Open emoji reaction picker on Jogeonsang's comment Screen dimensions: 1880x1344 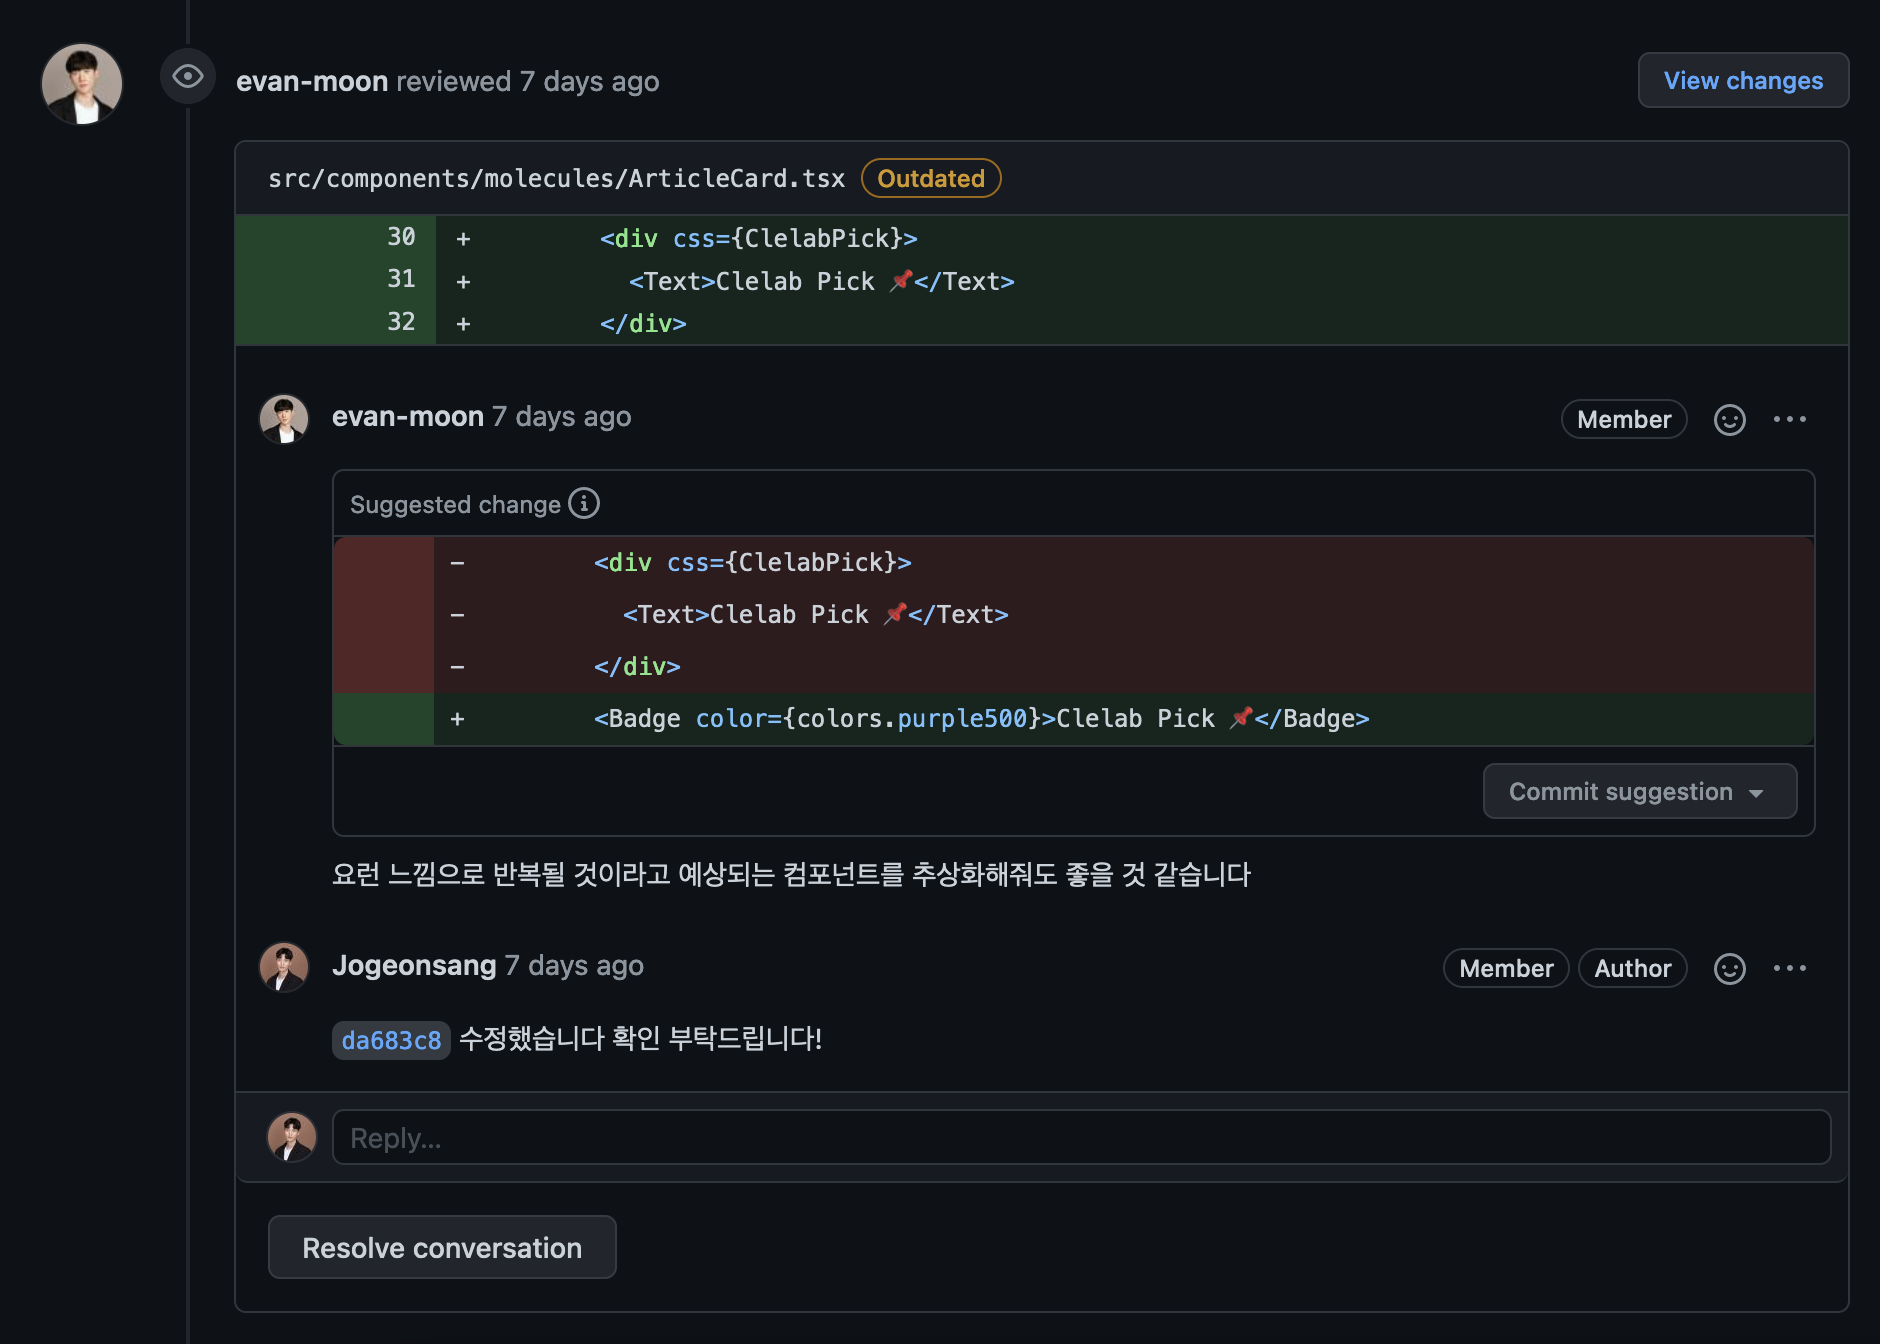tap(1729, 969)
